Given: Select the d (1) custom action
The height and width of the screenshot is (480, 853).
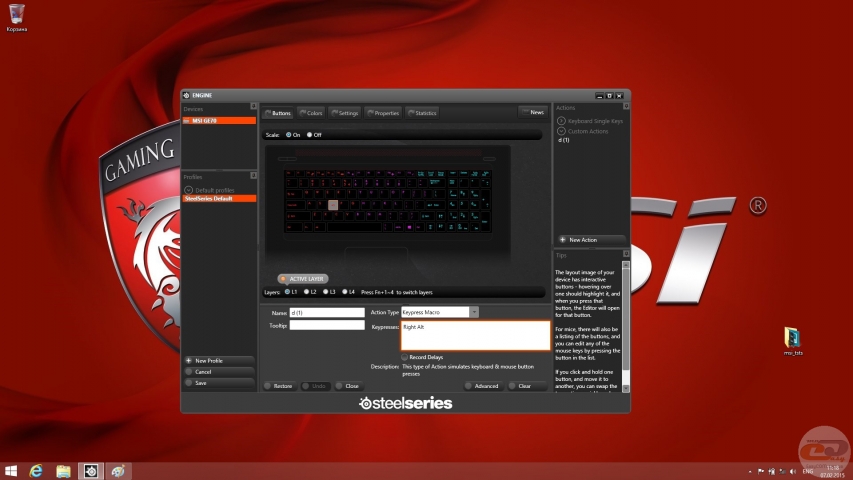Looking at the screenshot, I should pos(564,140).
